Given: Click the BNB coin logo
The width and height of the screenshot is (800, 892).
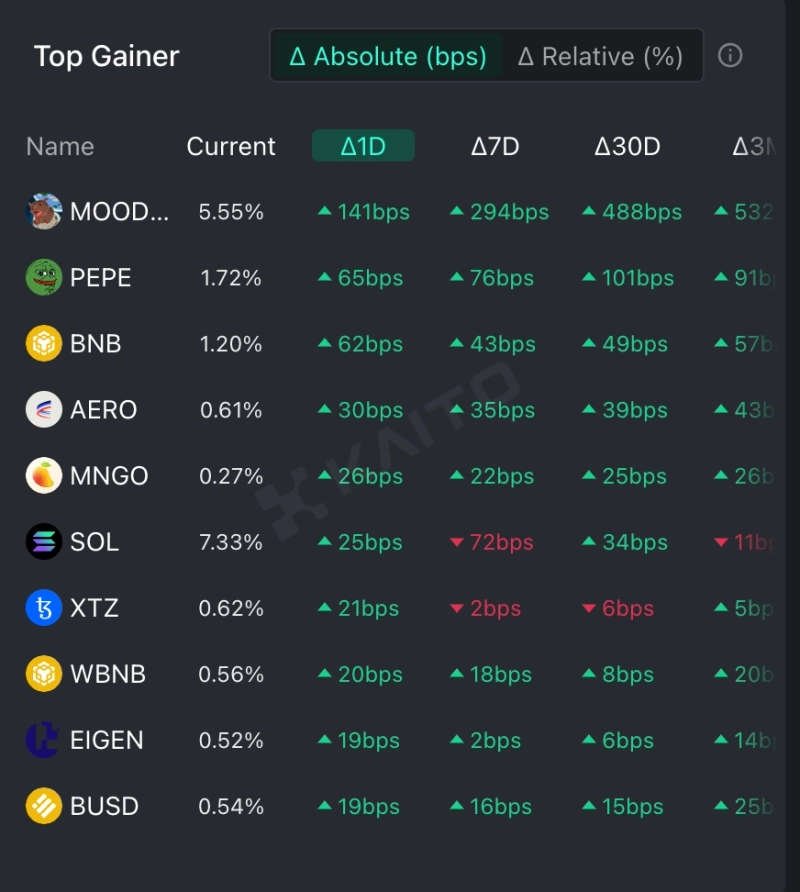Looking at the screenshot, I should (44, 344).
